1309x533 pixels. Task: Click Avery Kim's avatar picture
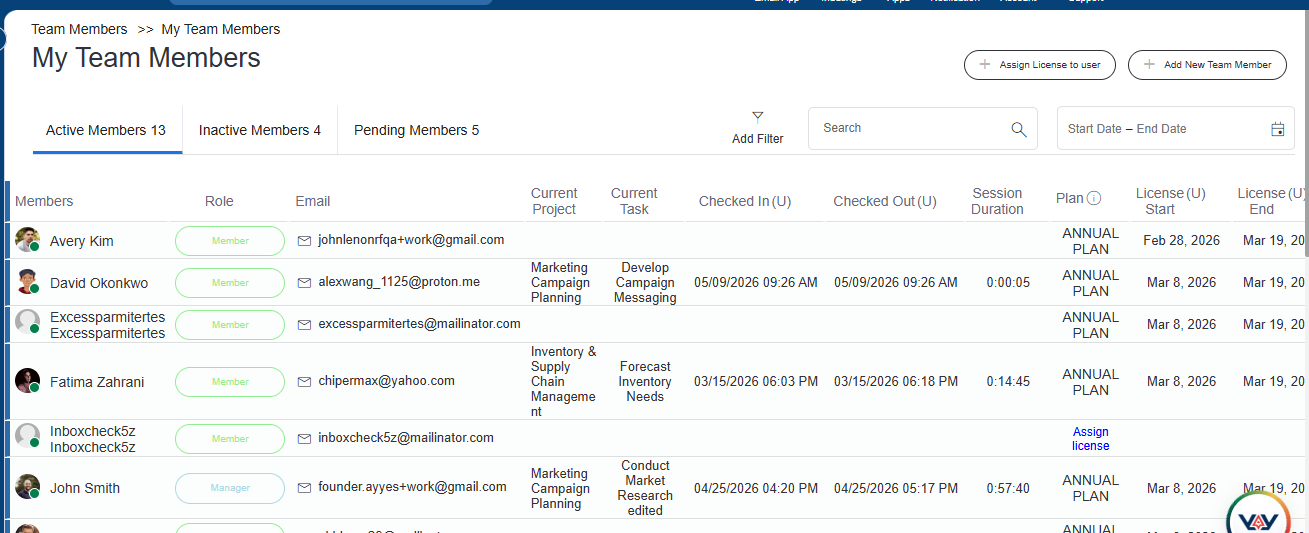[x=27, y=240]
